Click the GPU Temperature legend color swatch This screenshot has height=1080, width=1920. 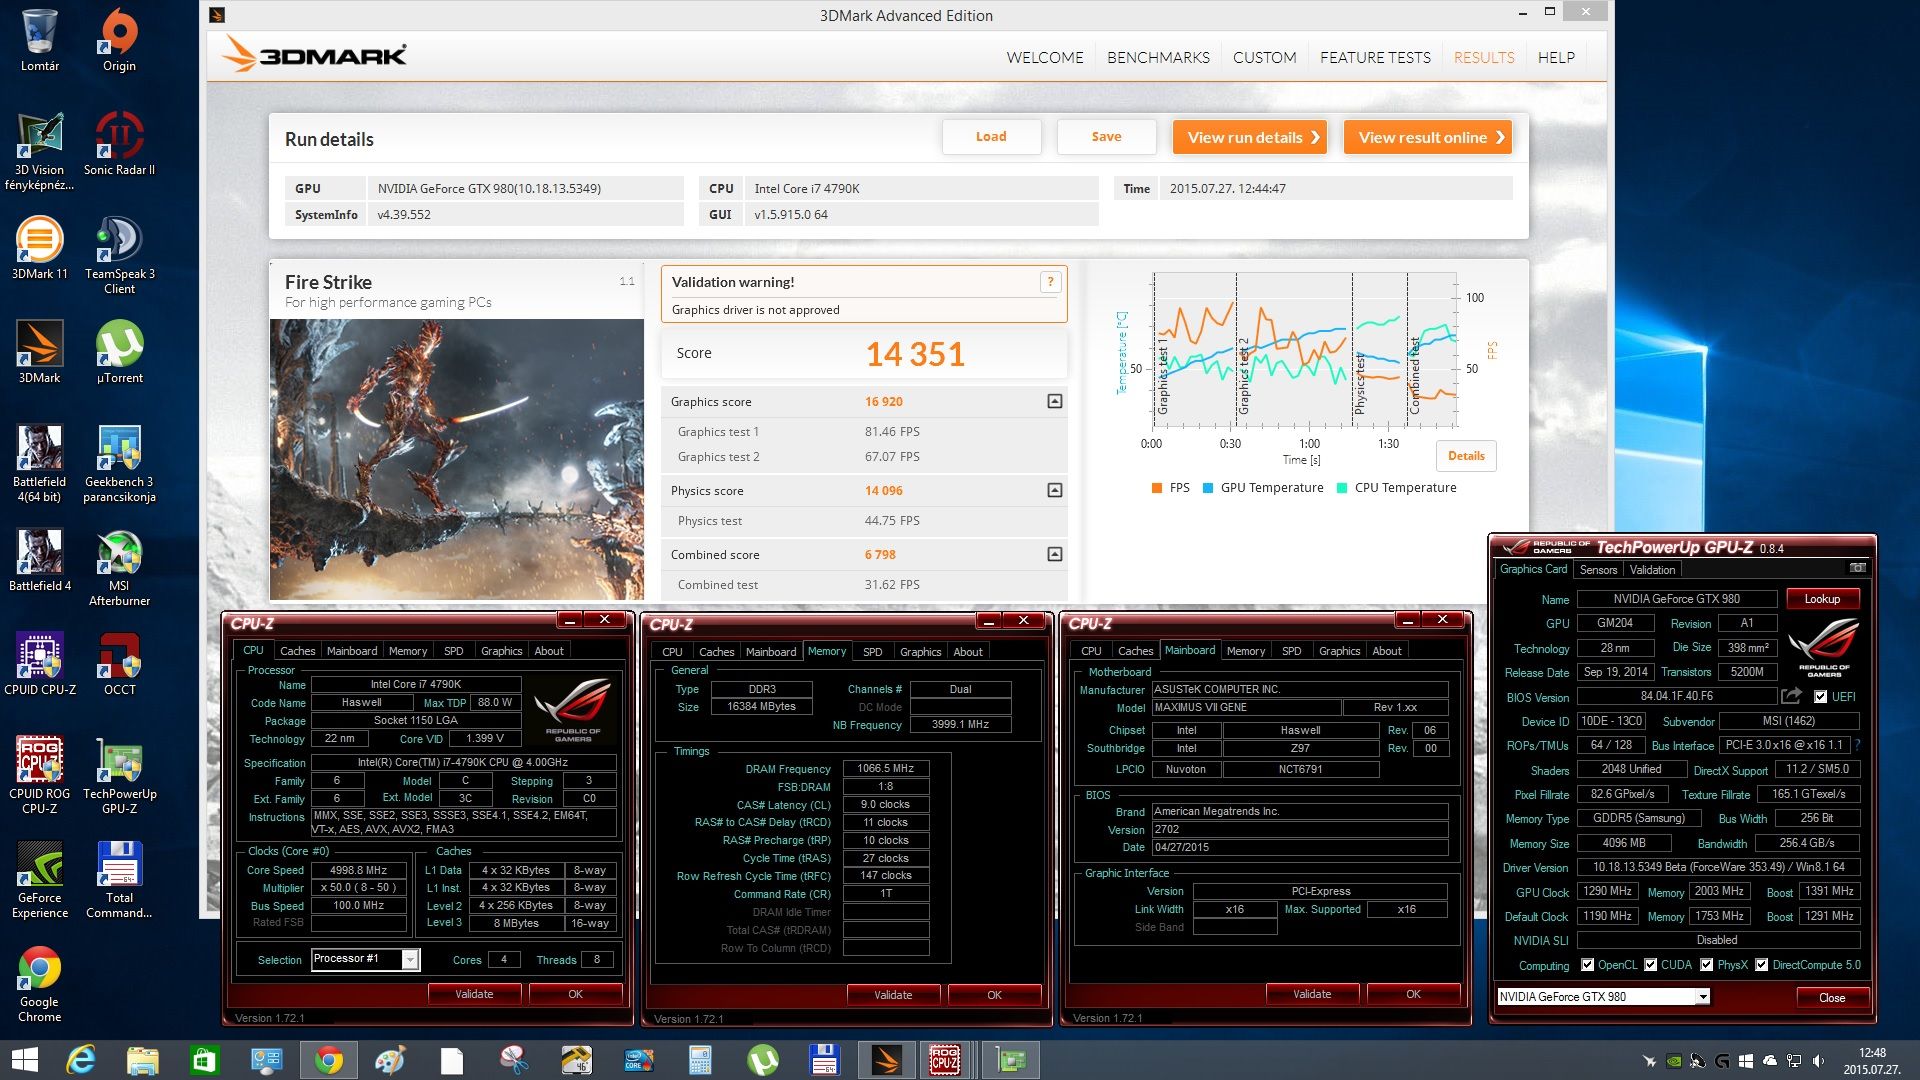(x=1208, y=488)
